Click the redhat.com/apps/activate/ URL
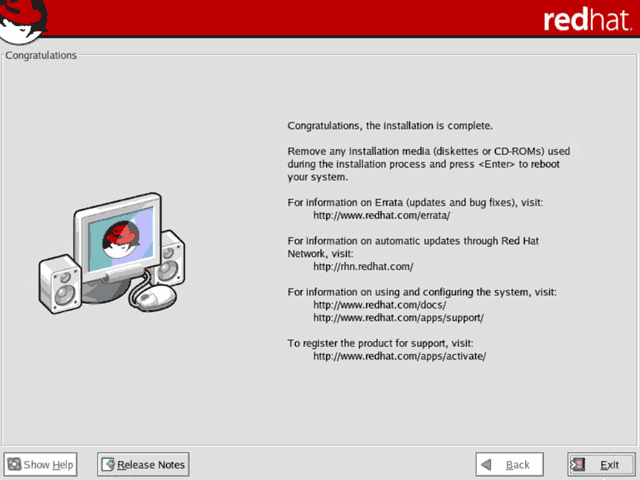The width and height of the screenshot is (640, 480). pos(399,356)
